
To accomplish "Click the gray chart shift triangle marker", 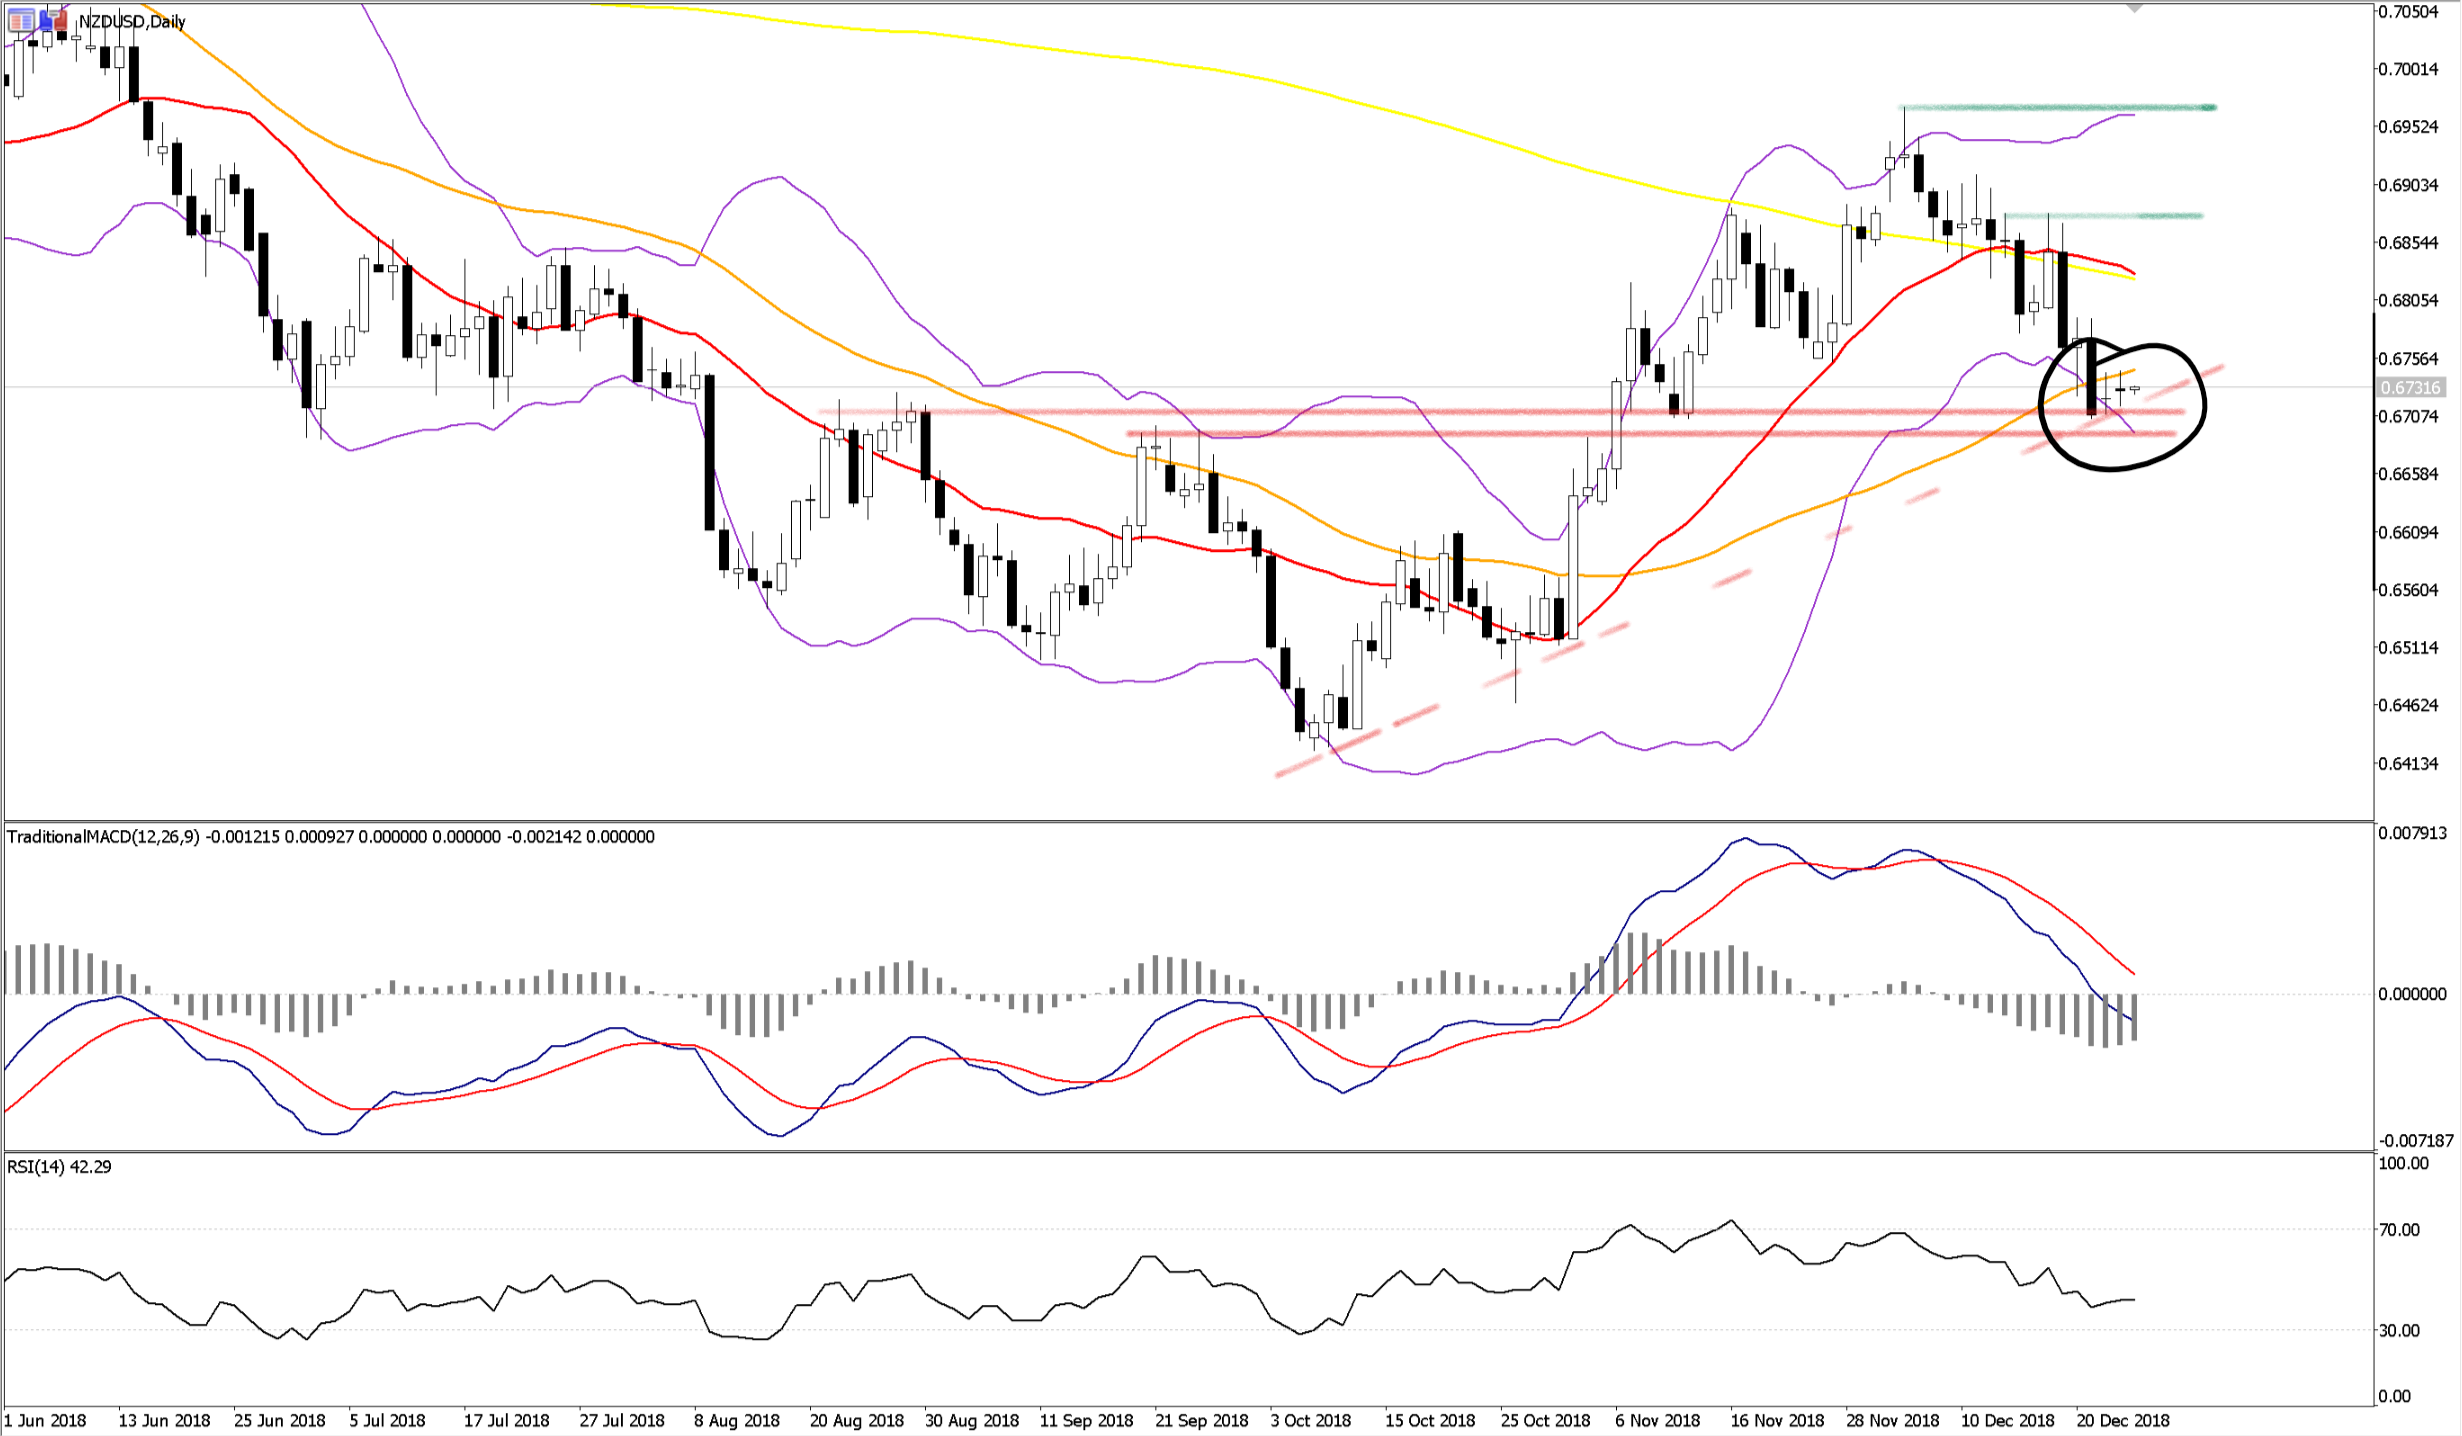I will (x=2135, y=8).
